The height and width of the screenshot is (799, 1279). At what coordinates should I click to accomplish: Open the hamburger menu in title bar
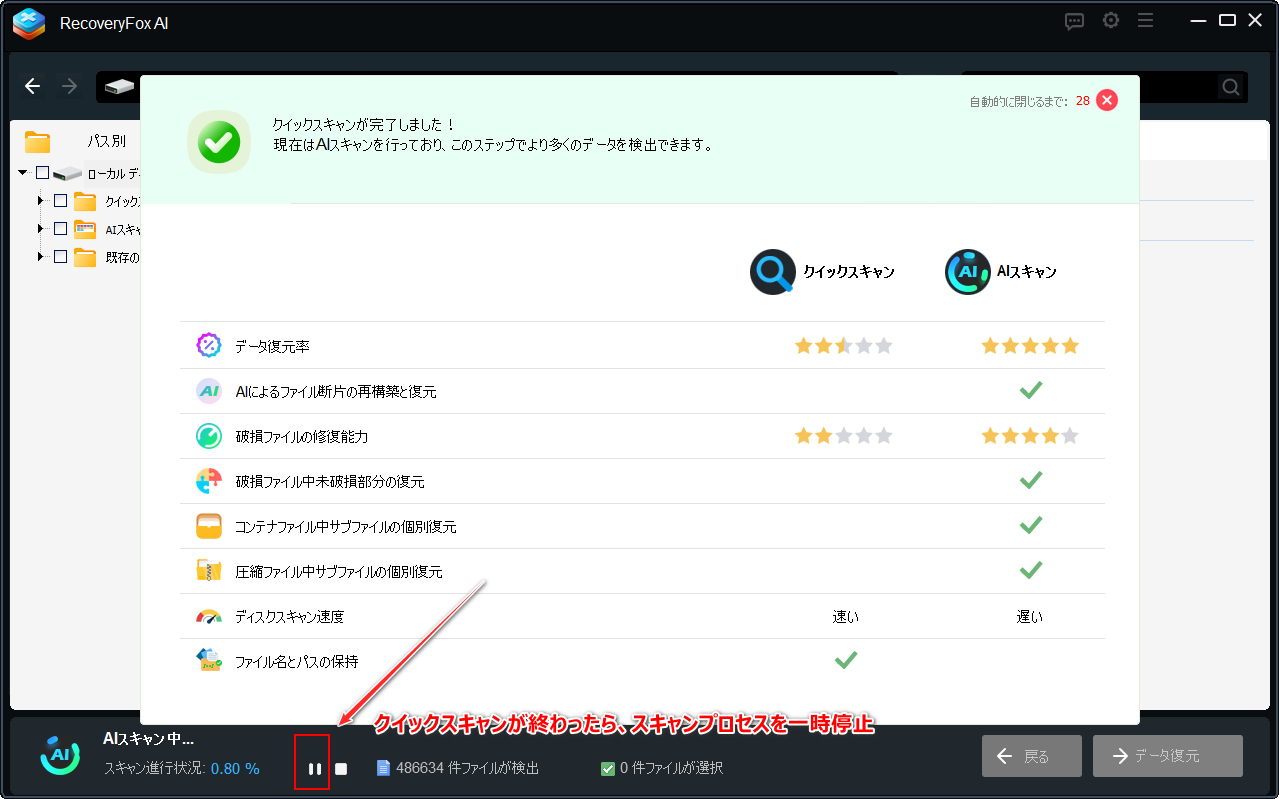point(1146,21)
